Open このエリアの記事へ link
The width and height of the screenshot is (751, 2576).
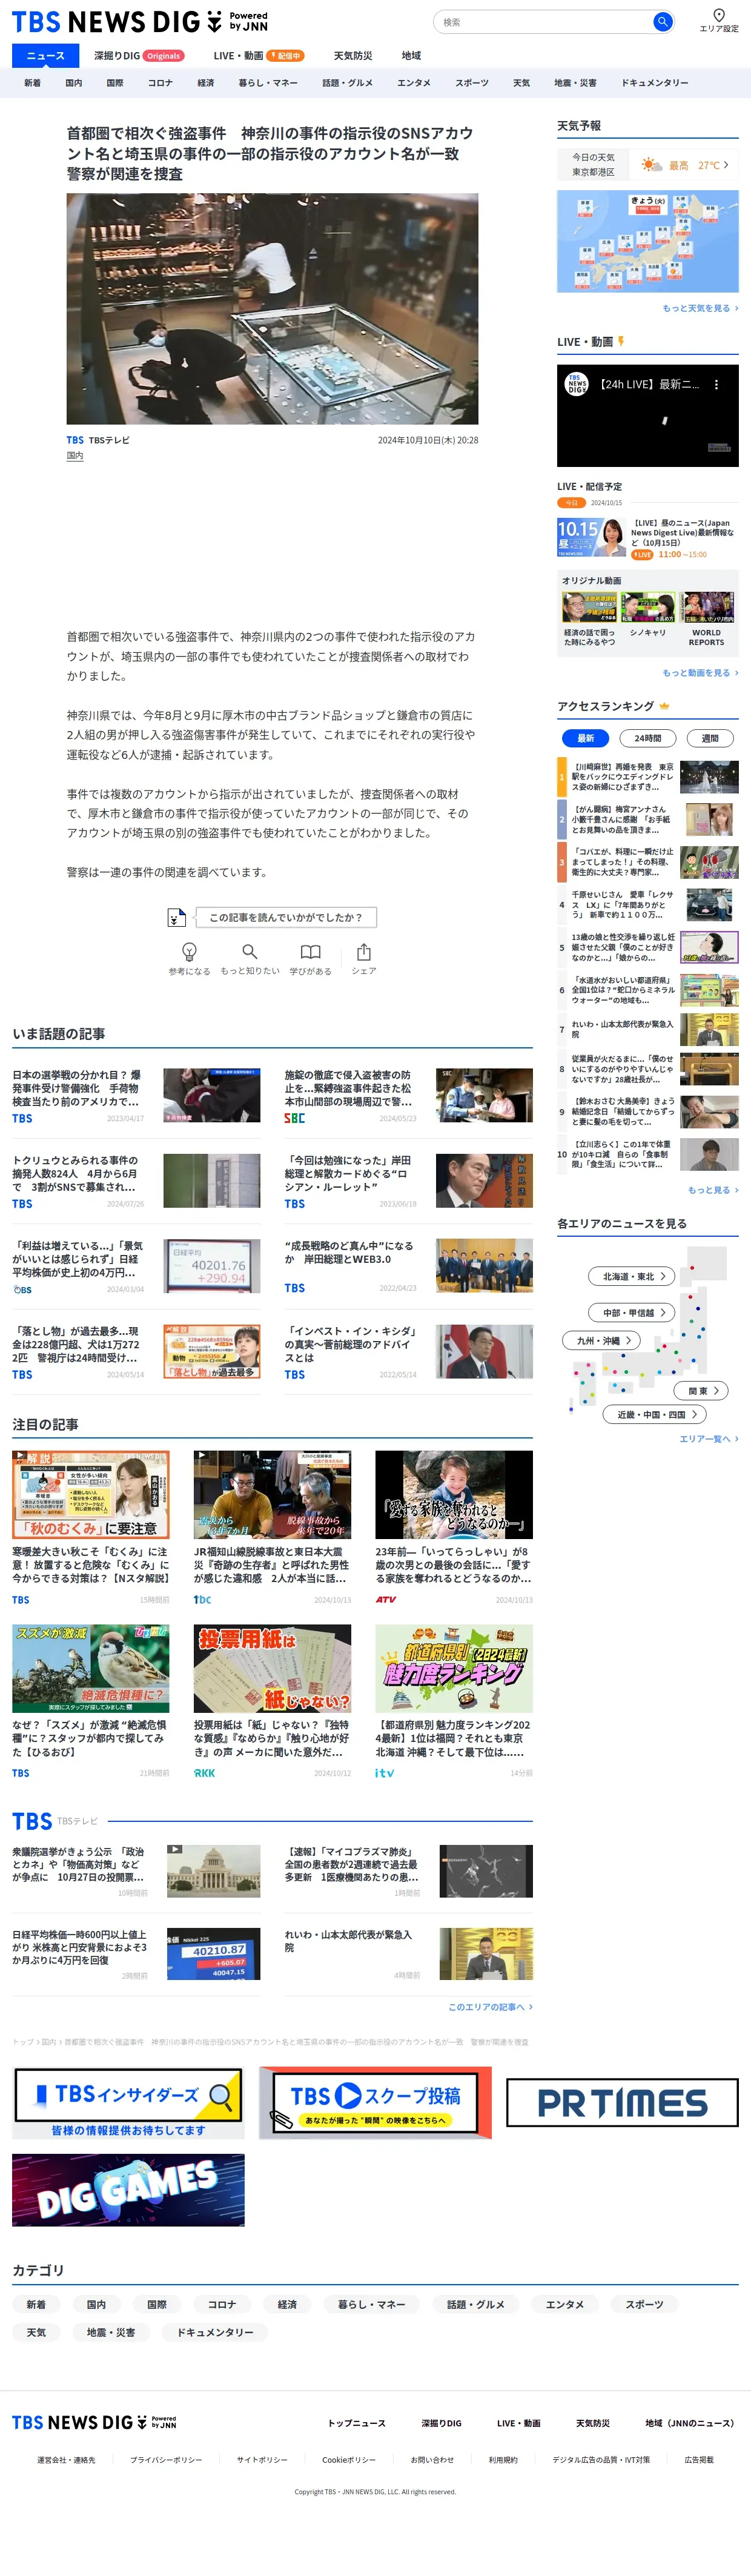490,2006
